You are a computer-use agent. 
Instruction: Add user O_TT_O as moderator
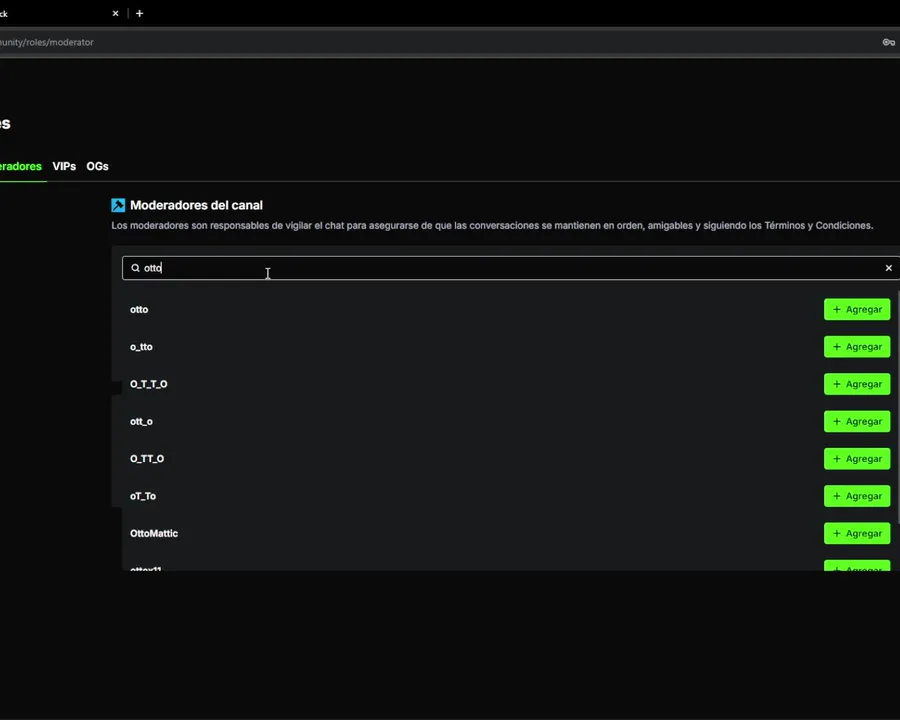pyautogui.click(x=857, y=459)
